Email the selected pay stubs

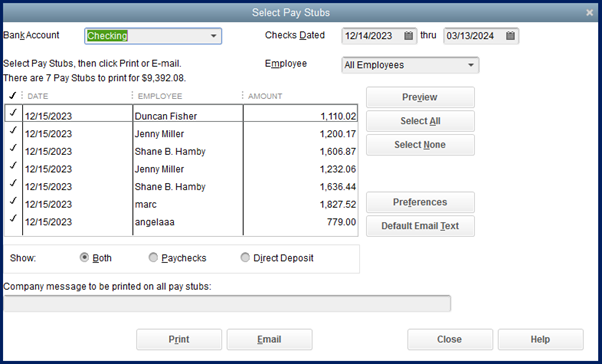pyautogui.click(x=270, y=339)
